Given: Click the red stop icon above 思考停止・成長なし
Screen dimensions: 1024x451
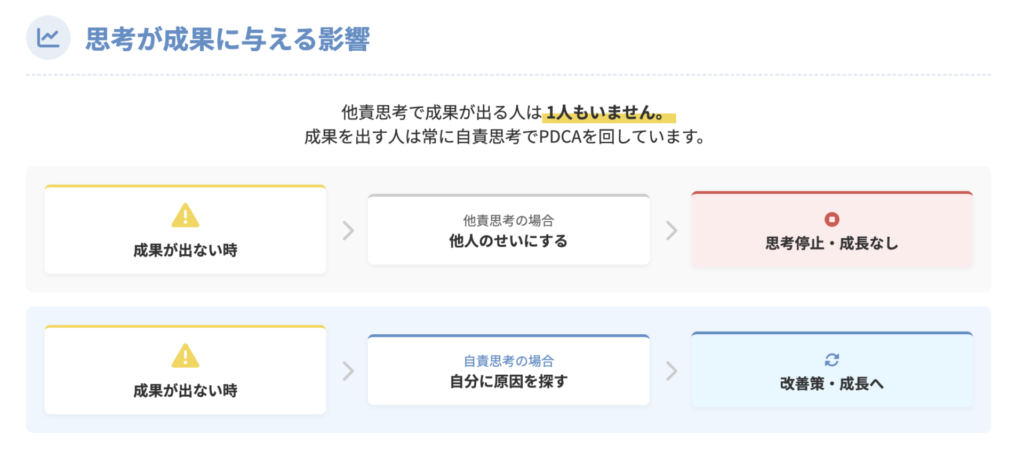Looking at the screenshot, I should tap(831, 219).
